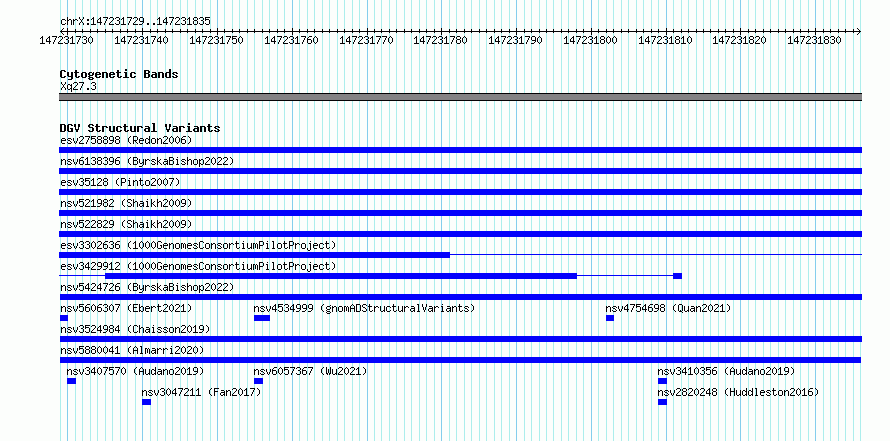Click the blue feature bar under nsv4534999
Image resolution: width=890 pixels, height=441 pixels.
(x=262, y=318)
